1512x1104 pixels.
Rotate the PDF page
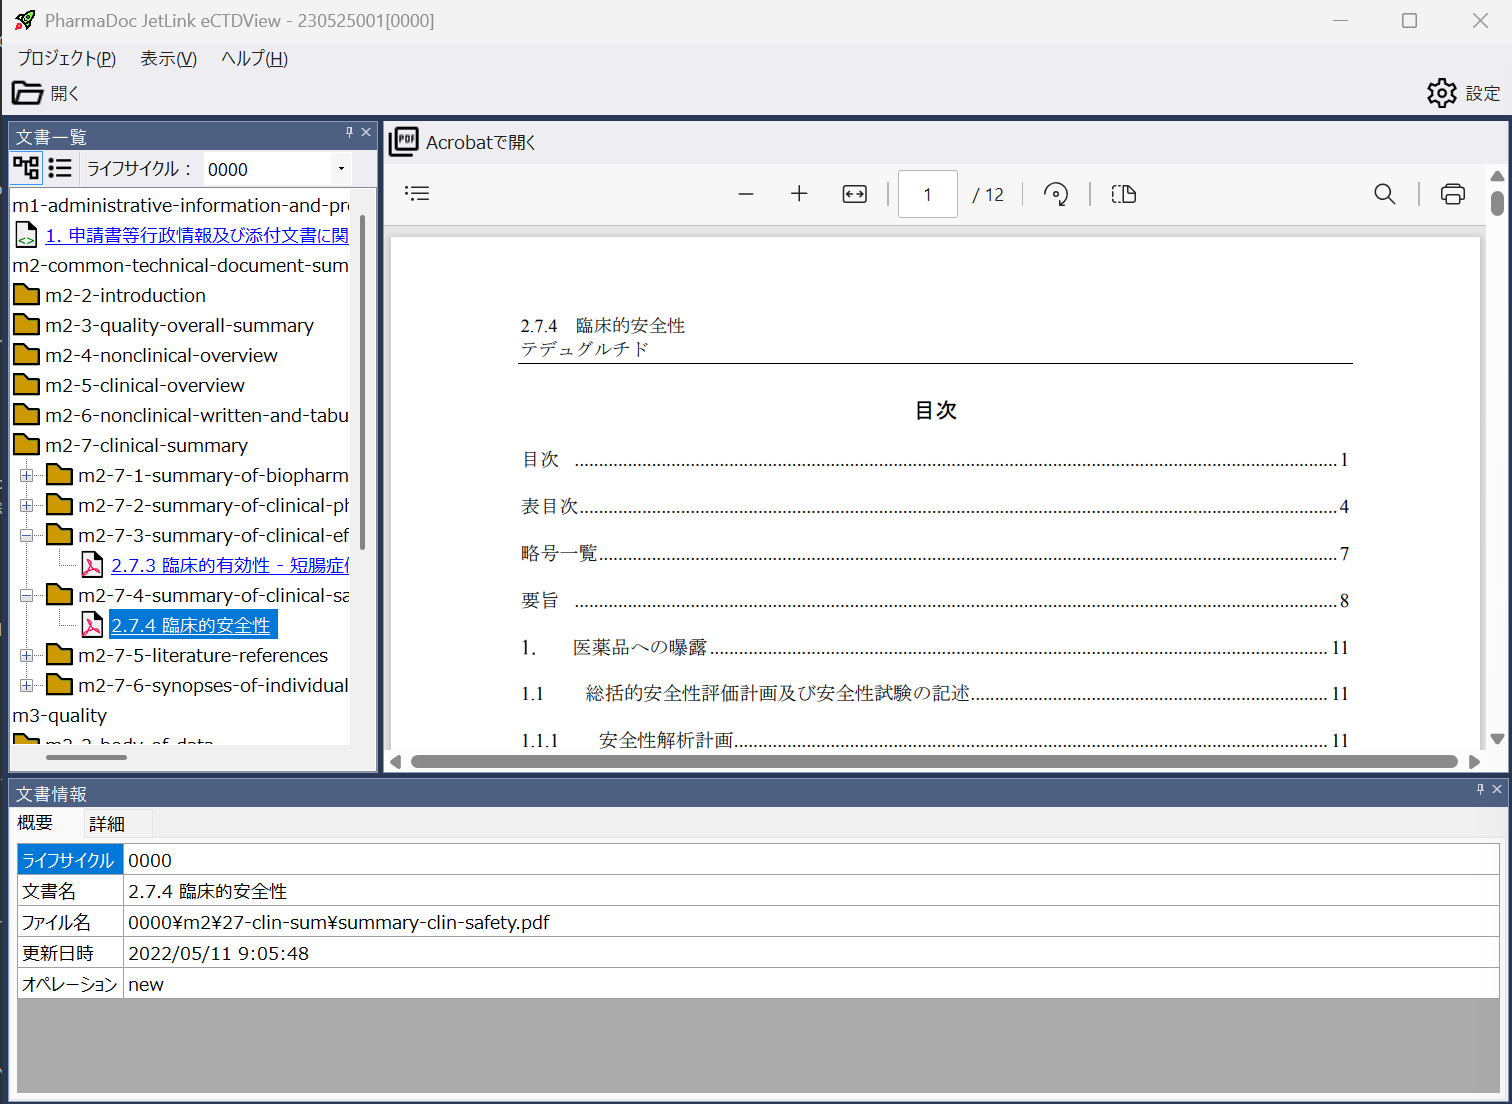(1056, 194)
